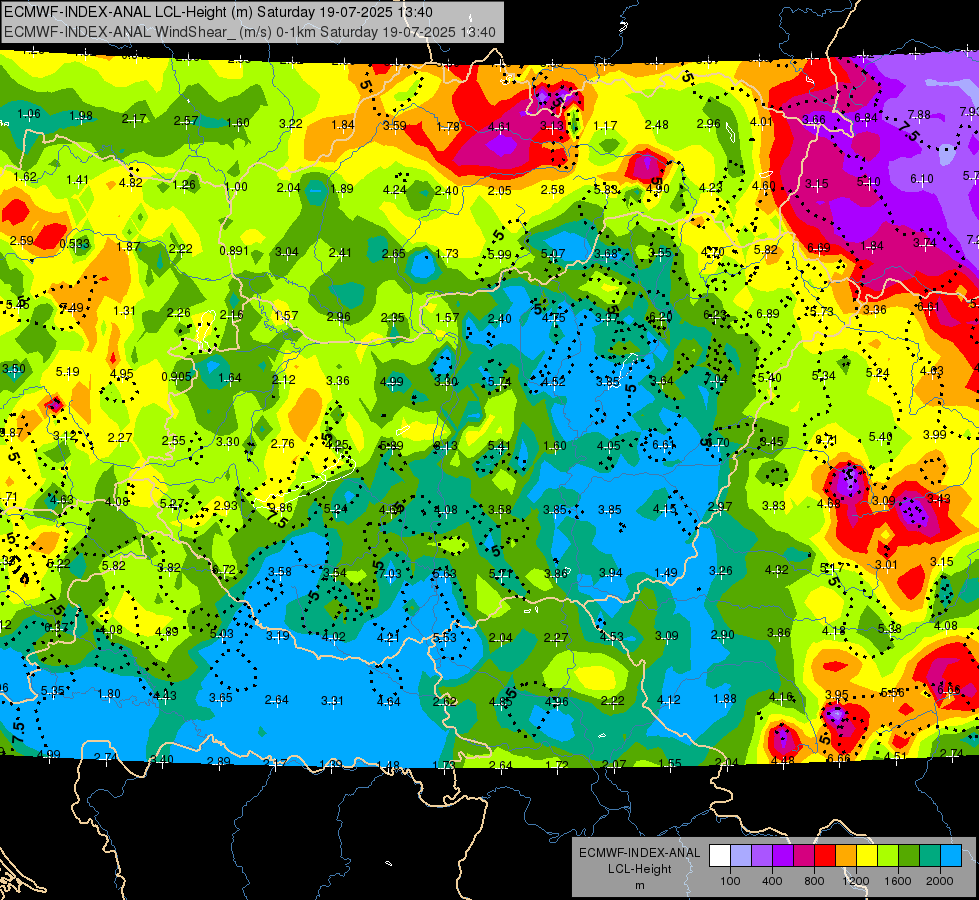
Task: Click the wind shear value 0.905
Action: [176, 377]
